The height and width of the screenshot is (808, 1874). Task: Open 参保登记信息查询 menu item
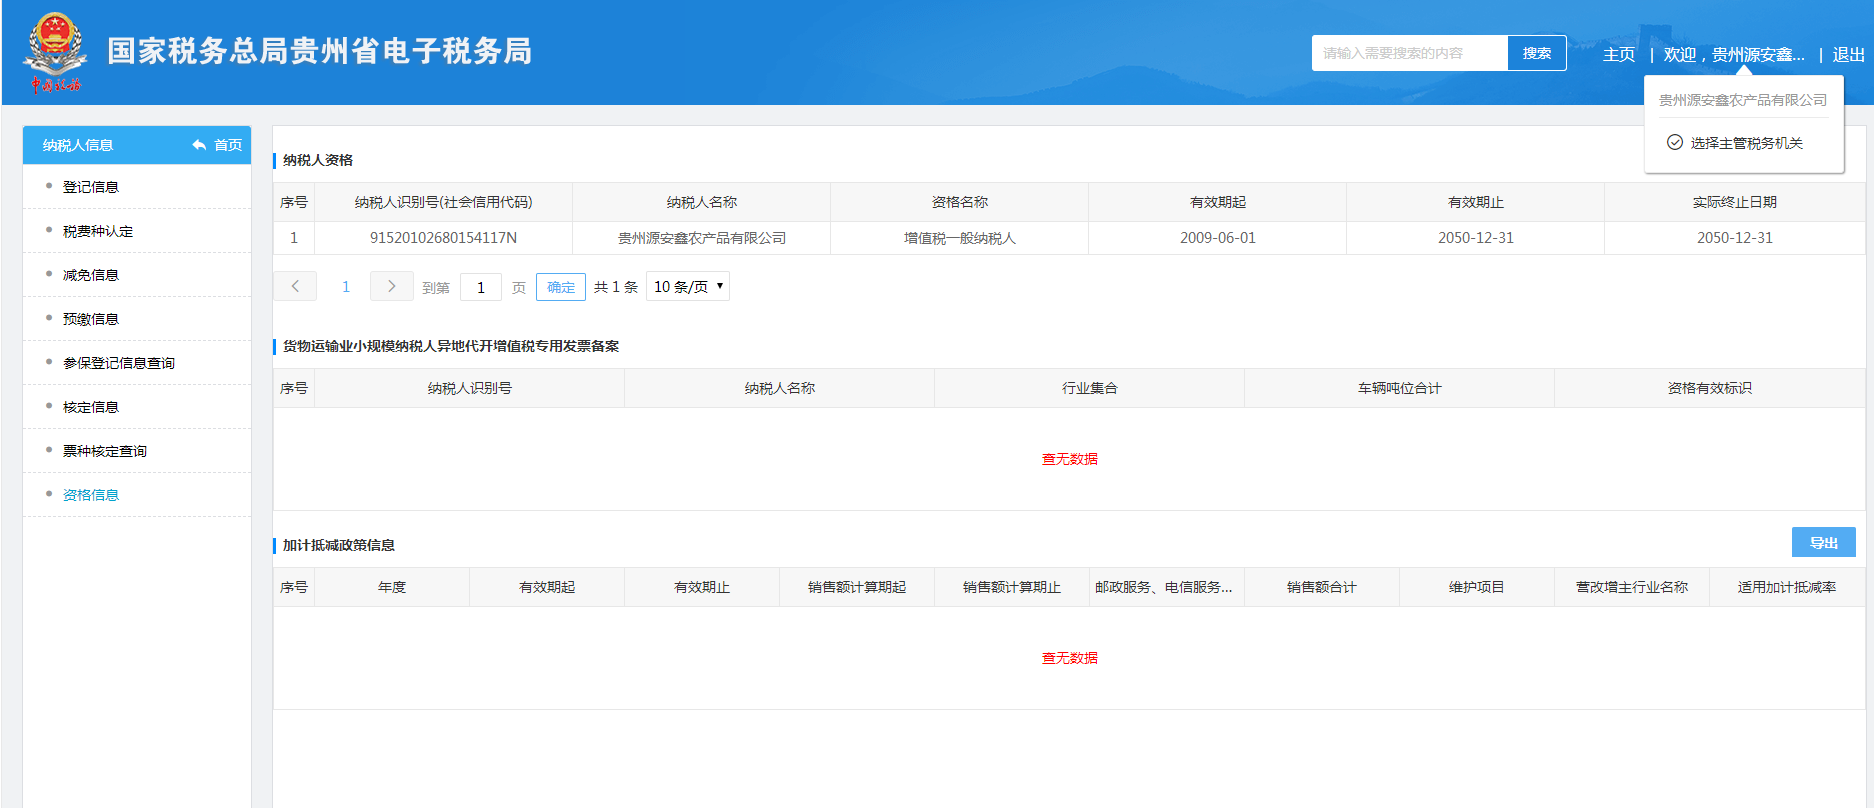pos(119,363)
